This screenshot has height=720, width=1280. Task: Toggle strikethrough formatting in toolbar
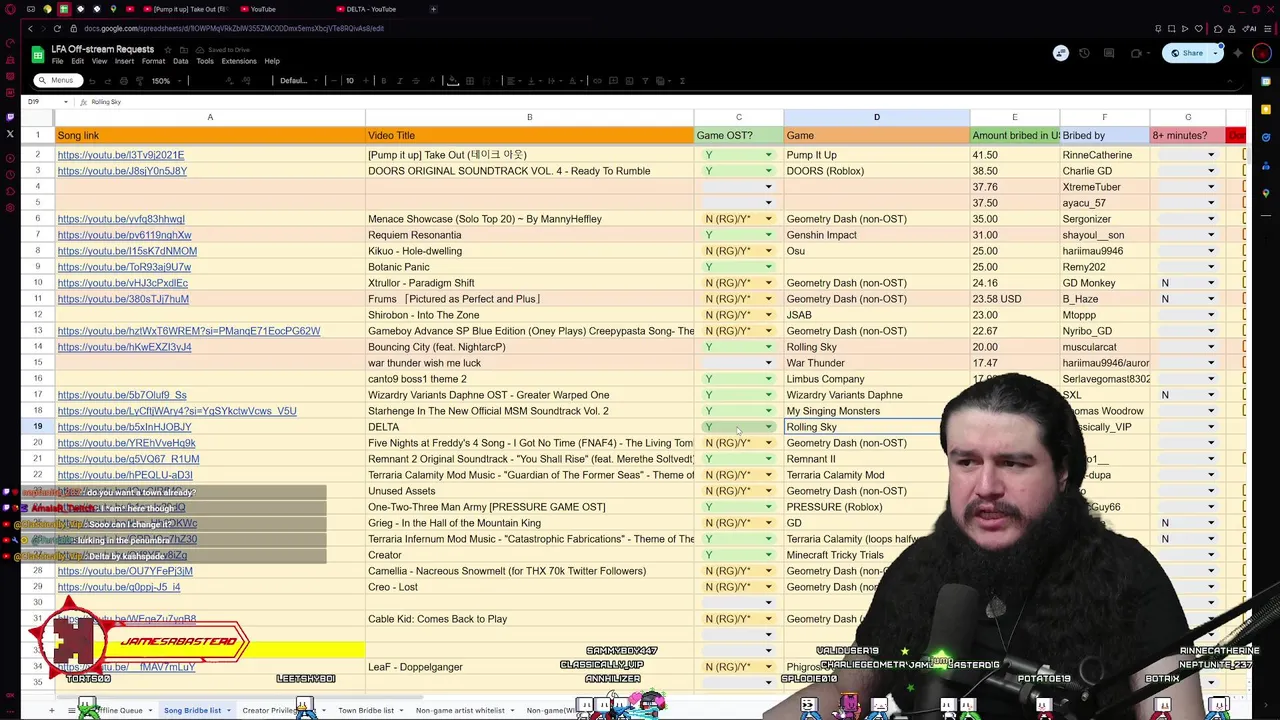point(416,81)
